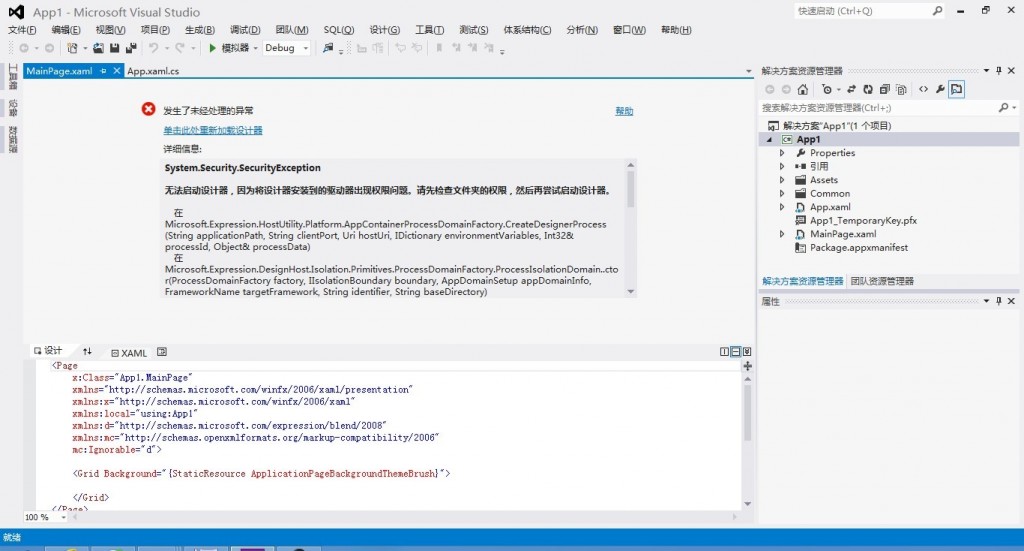Screen dimensions: 1024x551
Task: Switch to the App.xaml.cs tab
Action: (x=153, y=71)
